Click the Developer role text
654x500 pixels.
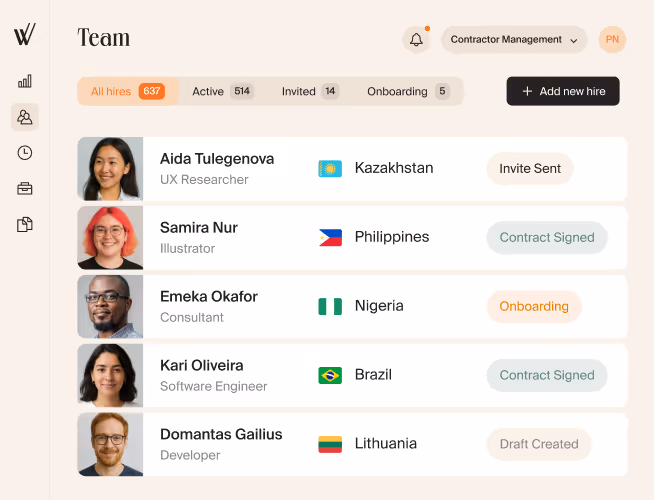[190, 455]
